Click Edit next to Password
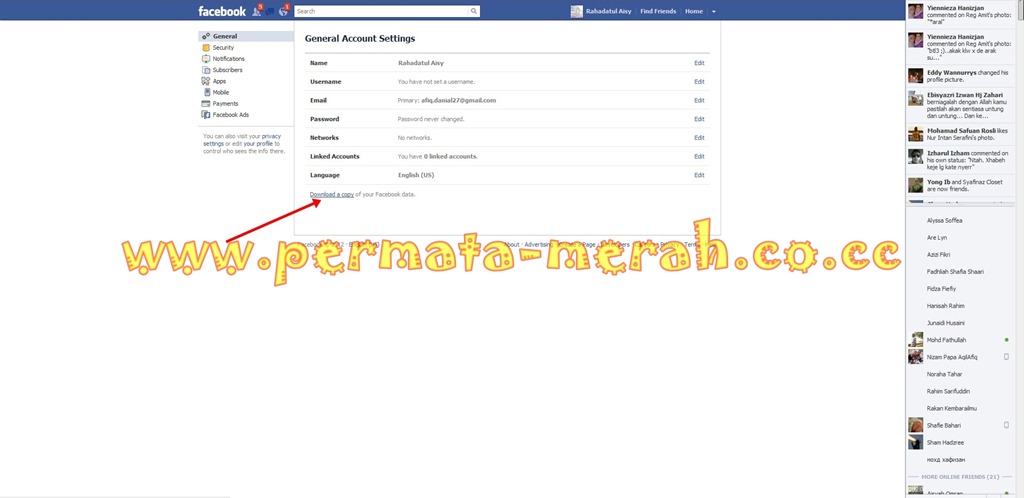This screenshot has width=1024, height=498. tap(699, 119)
